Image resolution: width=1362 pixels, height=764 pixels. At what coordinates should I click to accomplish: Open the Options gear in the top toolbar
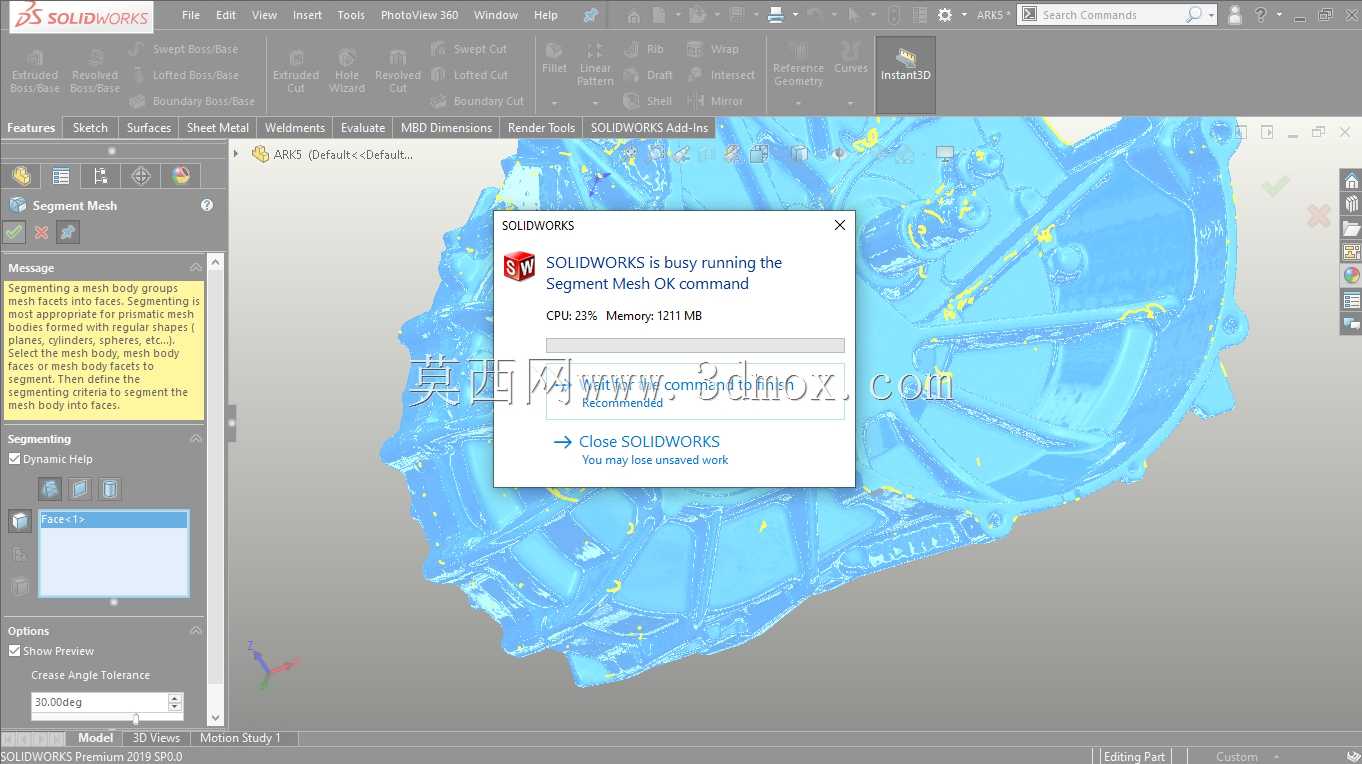[945, 15]
